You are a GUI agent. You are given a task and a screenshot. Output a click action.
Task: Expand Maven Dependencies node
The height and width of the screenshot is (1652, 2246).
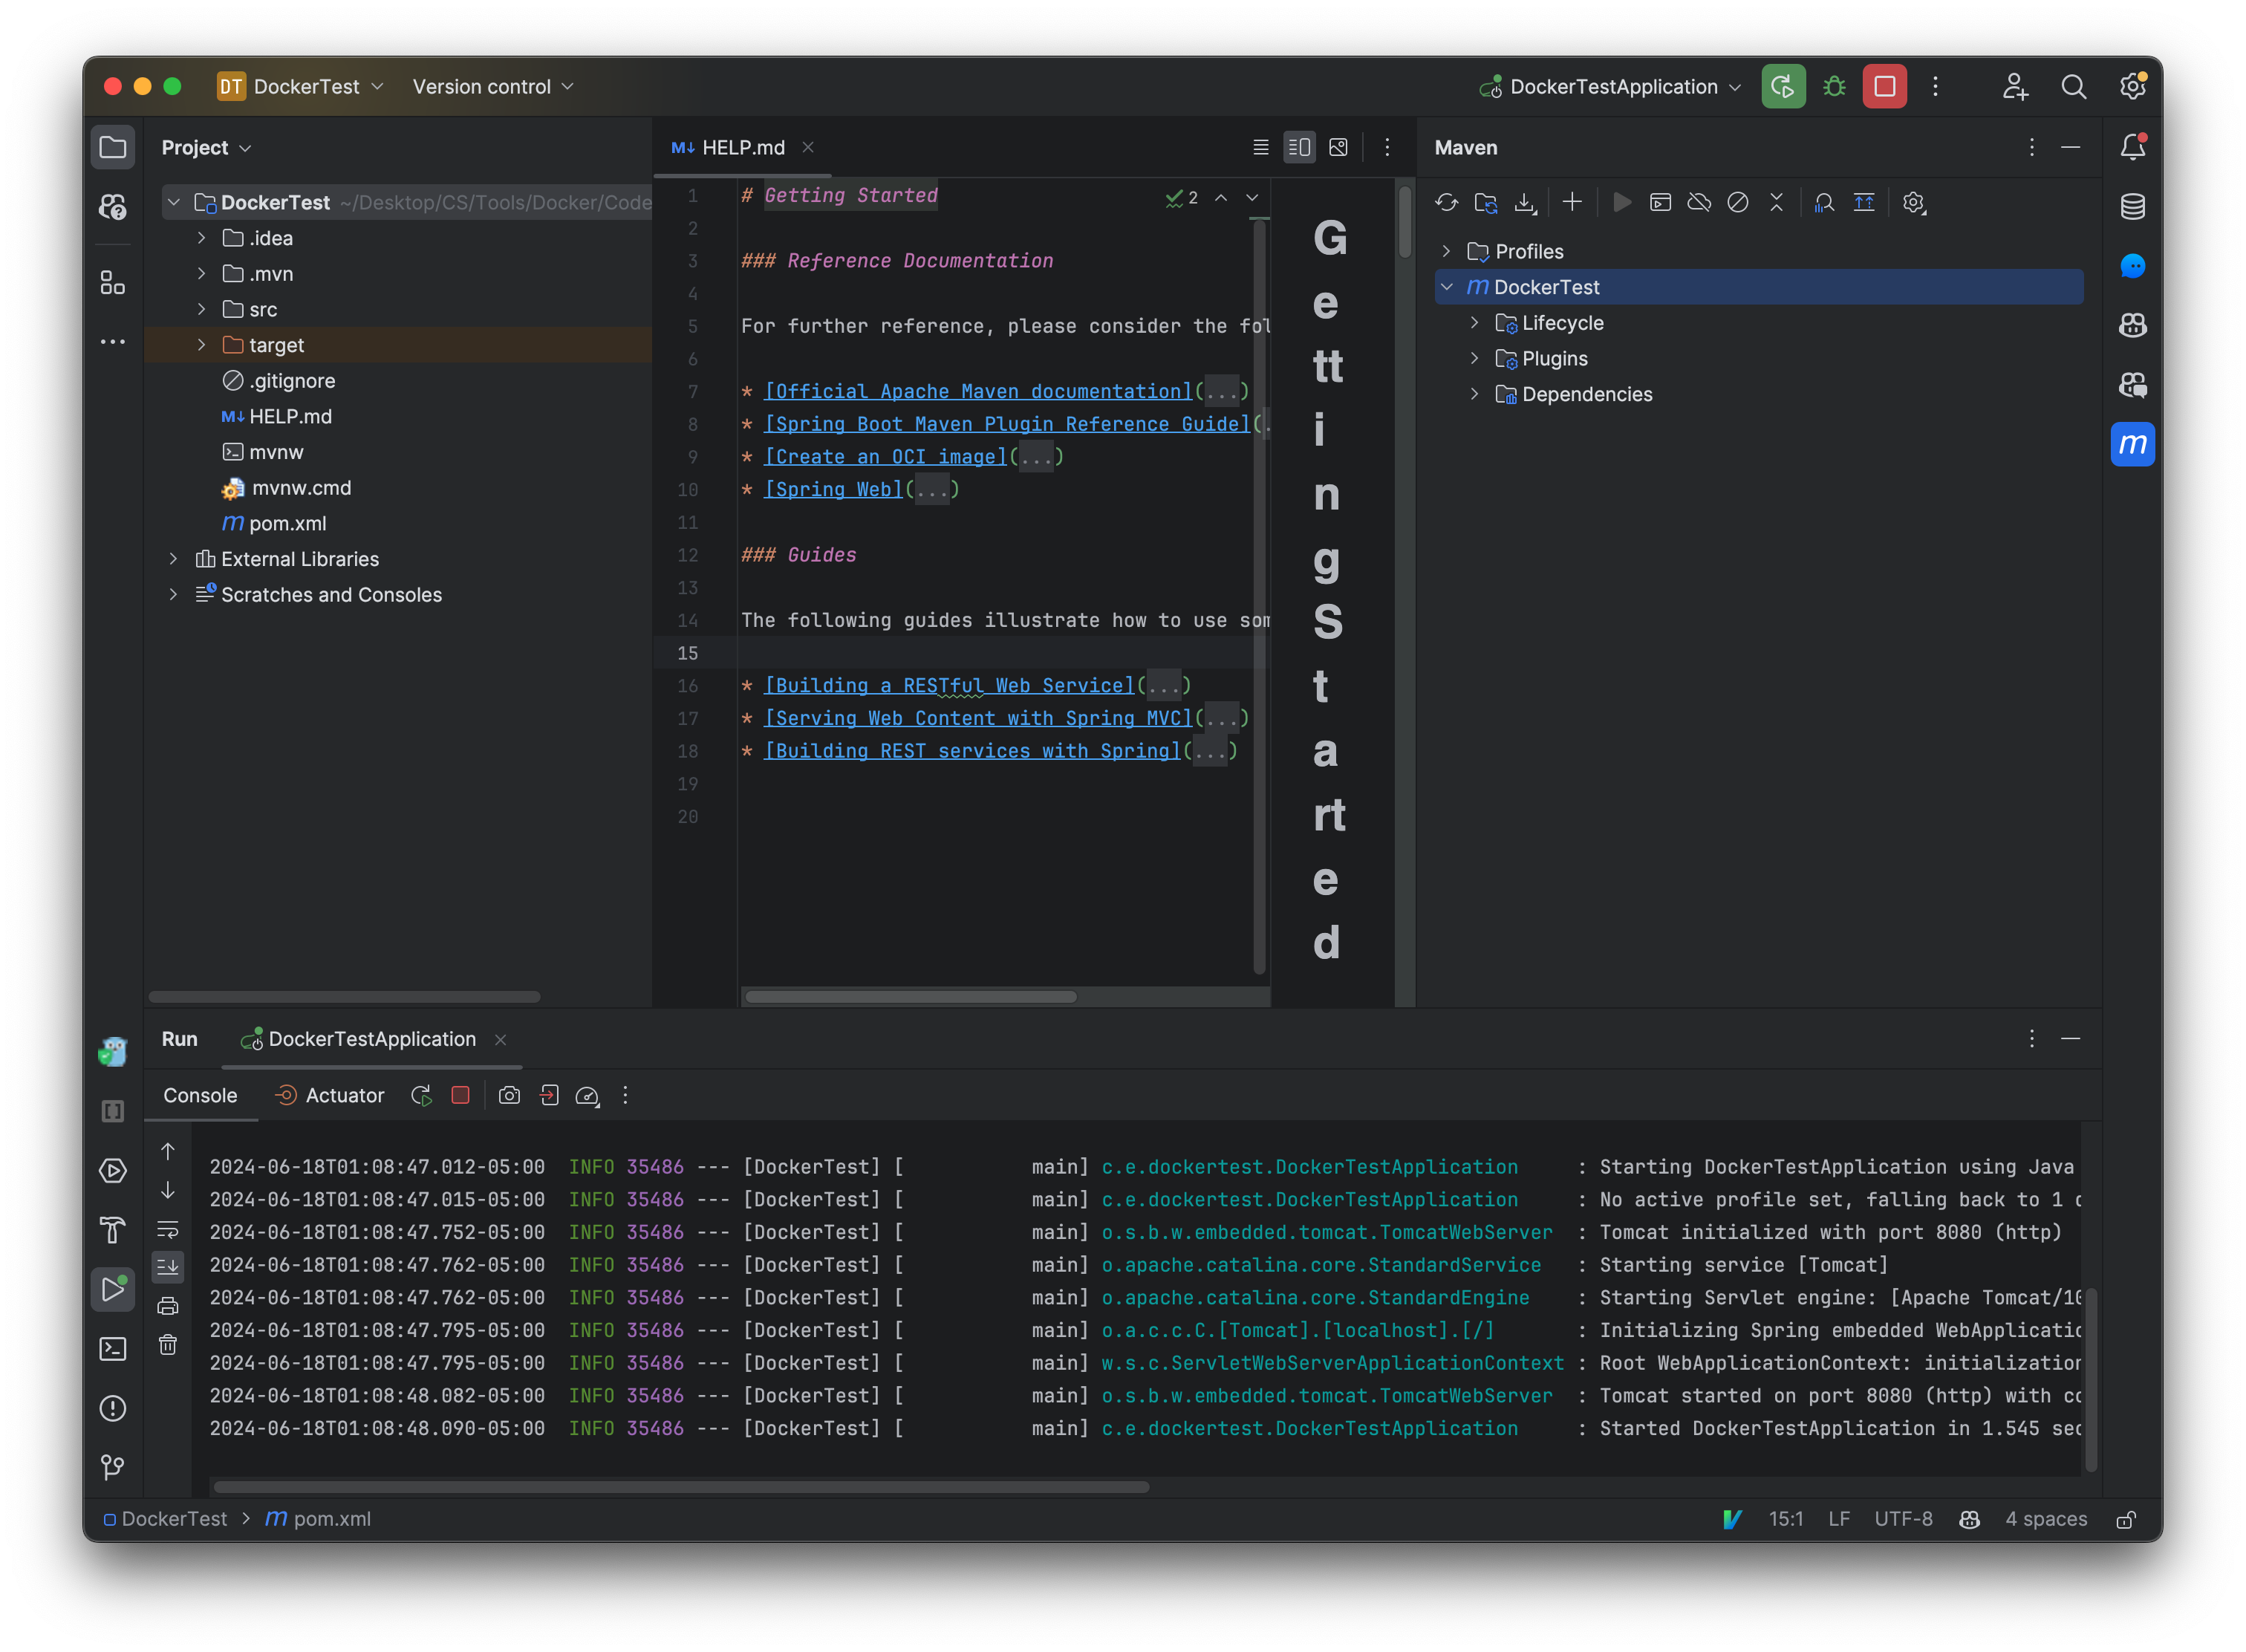1474,395
